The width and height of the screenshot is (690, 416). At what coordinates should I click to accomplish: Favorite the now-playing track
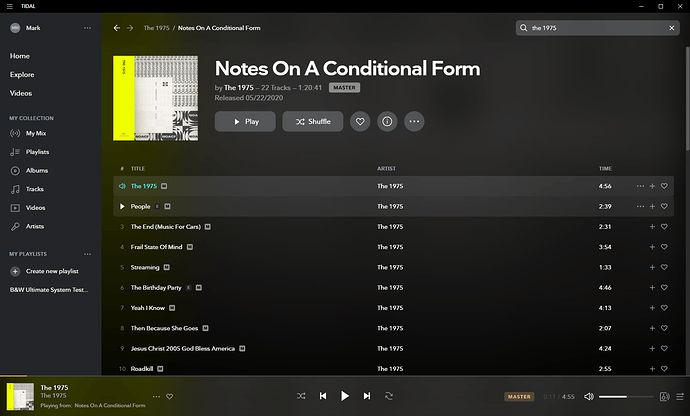169,397
